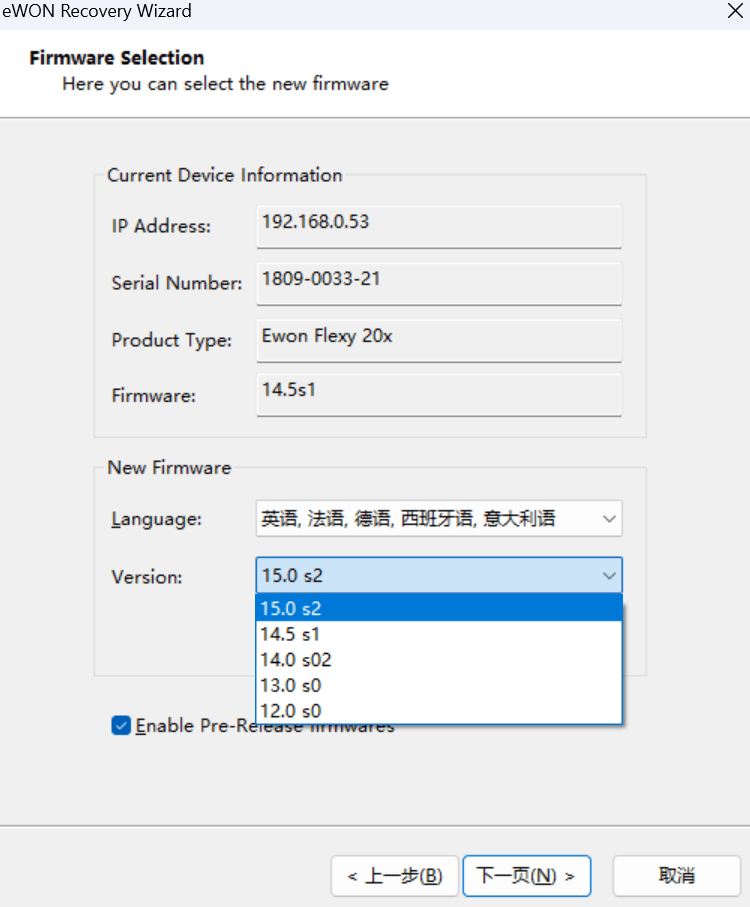750x907 pixels.
Task: Open the Language dropdown
Action: (x=439, y=518)
